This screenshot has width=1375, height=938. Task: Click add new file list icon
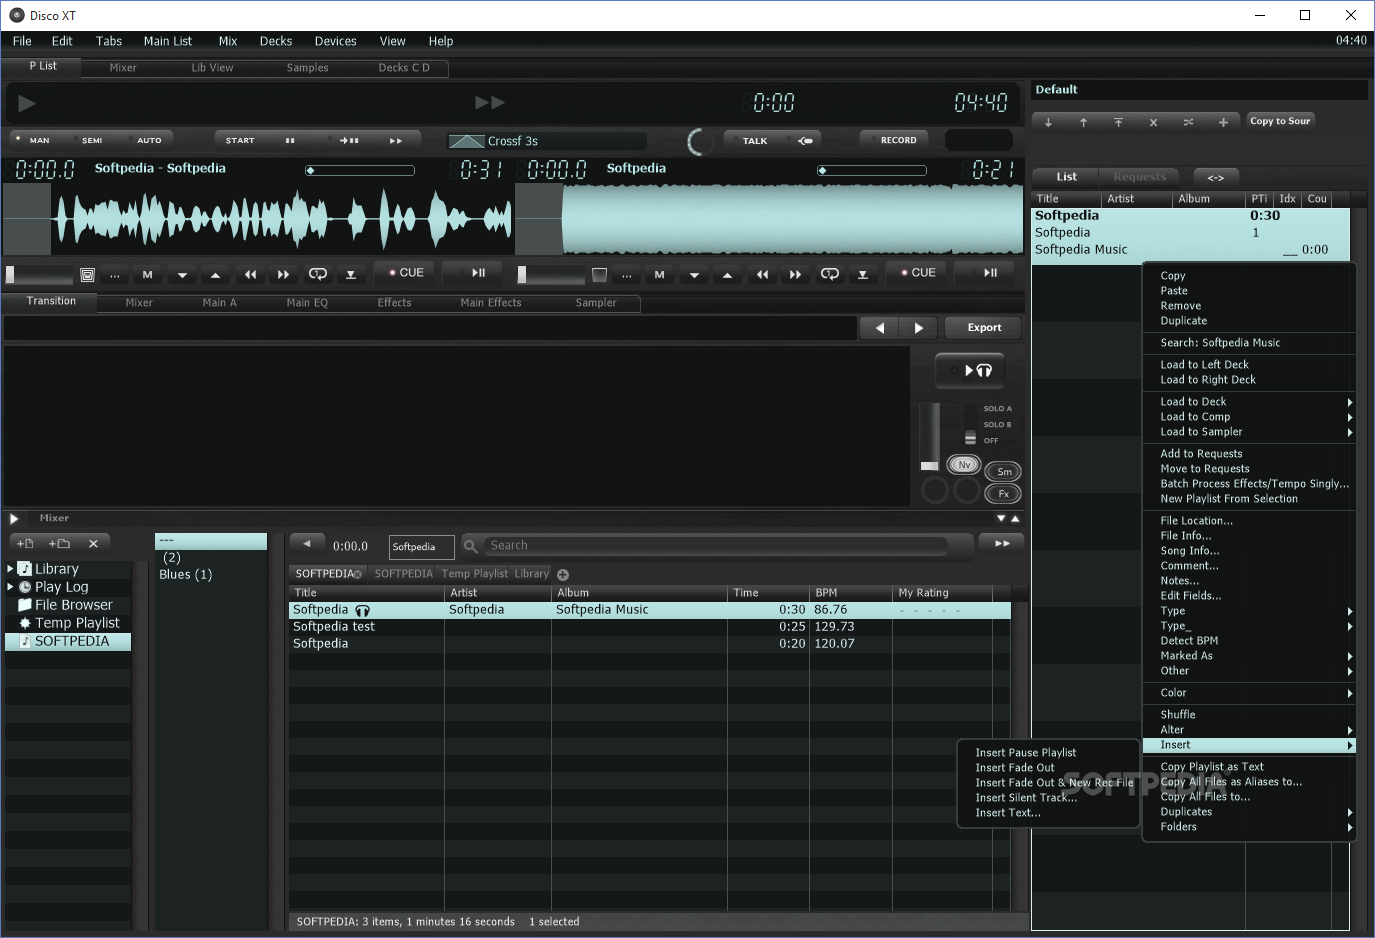[x=25, y=543]
